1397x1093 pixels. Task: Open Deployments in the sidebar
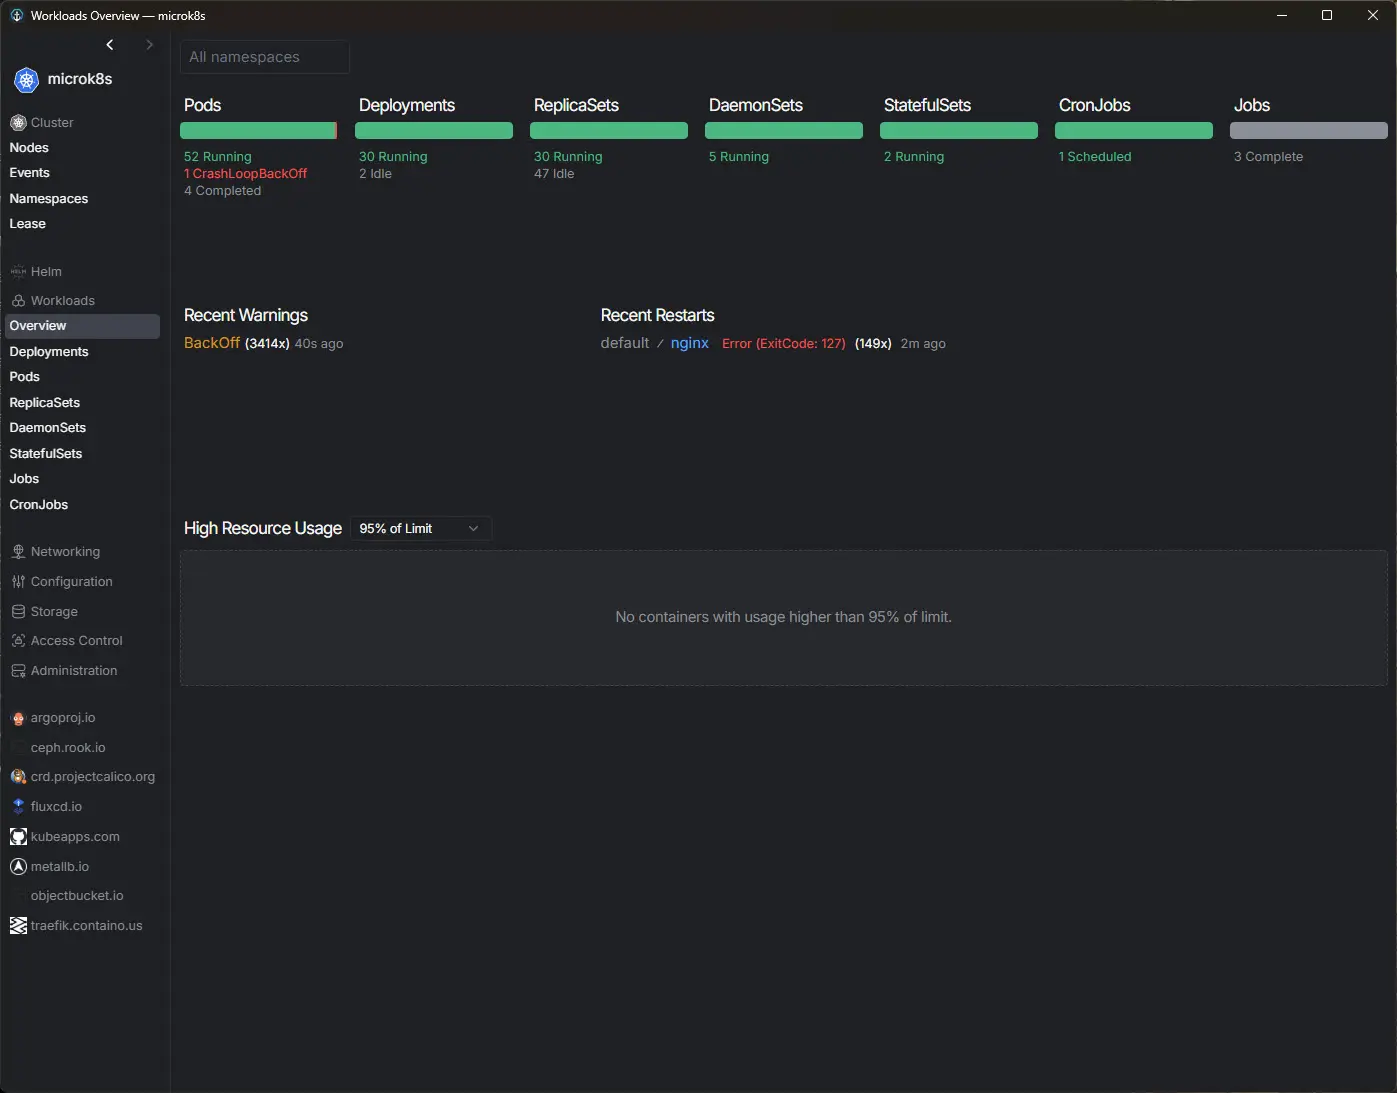pos(49,352)
